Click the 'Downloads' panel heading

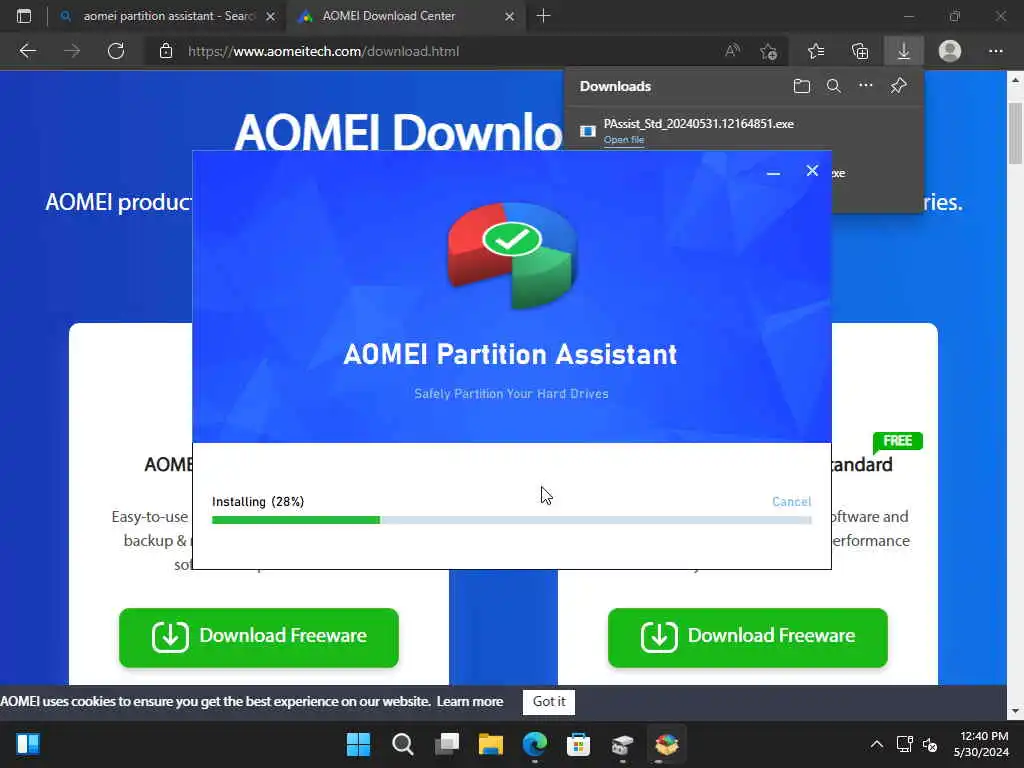615,86
